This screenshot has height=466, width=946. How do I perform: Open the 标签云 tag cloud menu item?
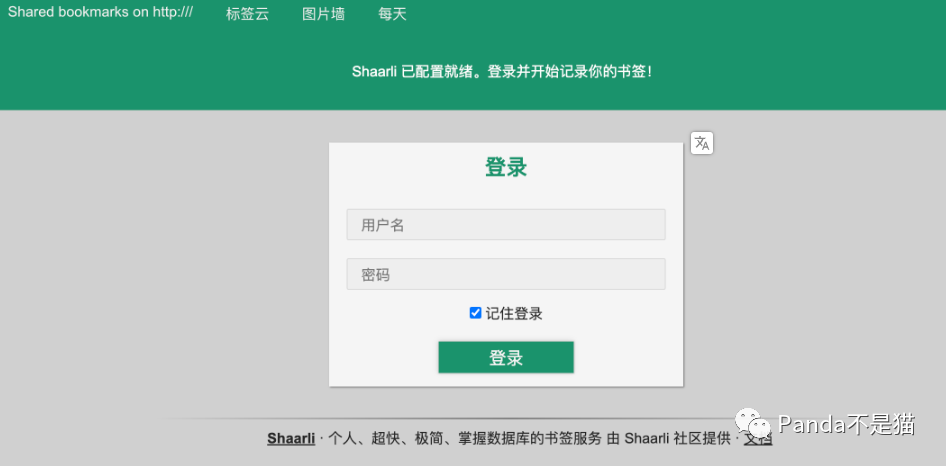pos(247,14)
